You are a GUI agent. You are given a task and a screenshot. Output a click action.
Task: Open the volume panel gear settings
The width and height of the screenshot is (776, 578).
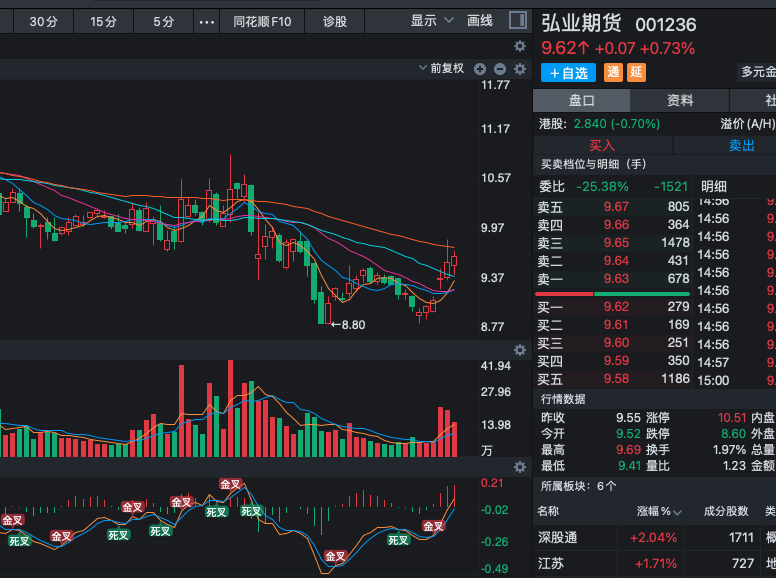(520, 350)
